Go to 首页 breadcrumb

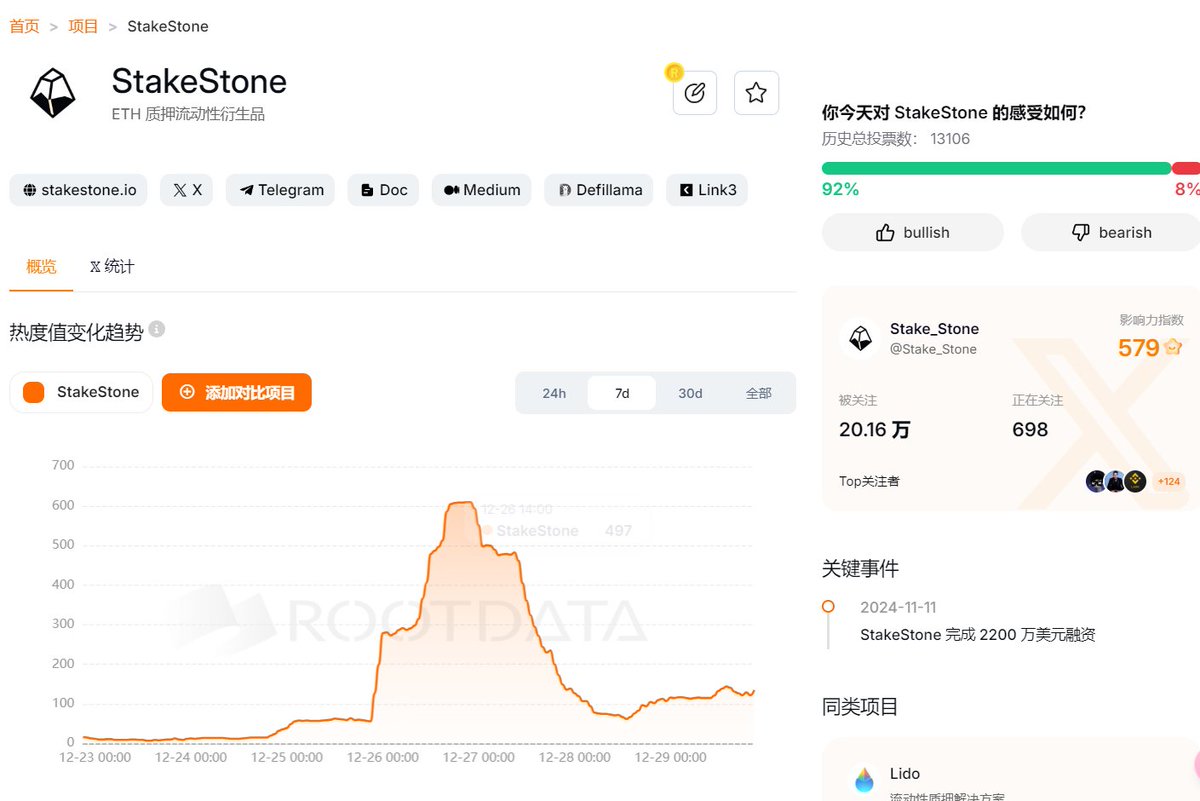click(25, 26)
